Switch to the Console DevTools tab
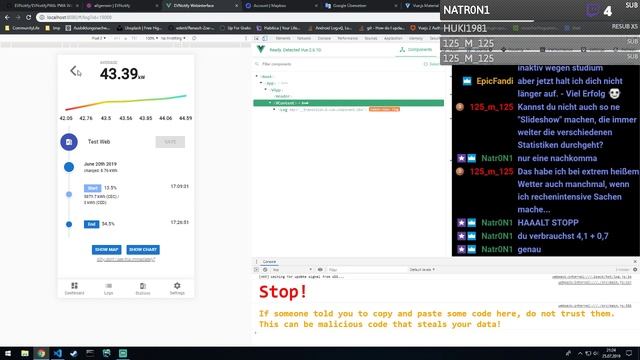640x360 pixels. coord(324,38)
